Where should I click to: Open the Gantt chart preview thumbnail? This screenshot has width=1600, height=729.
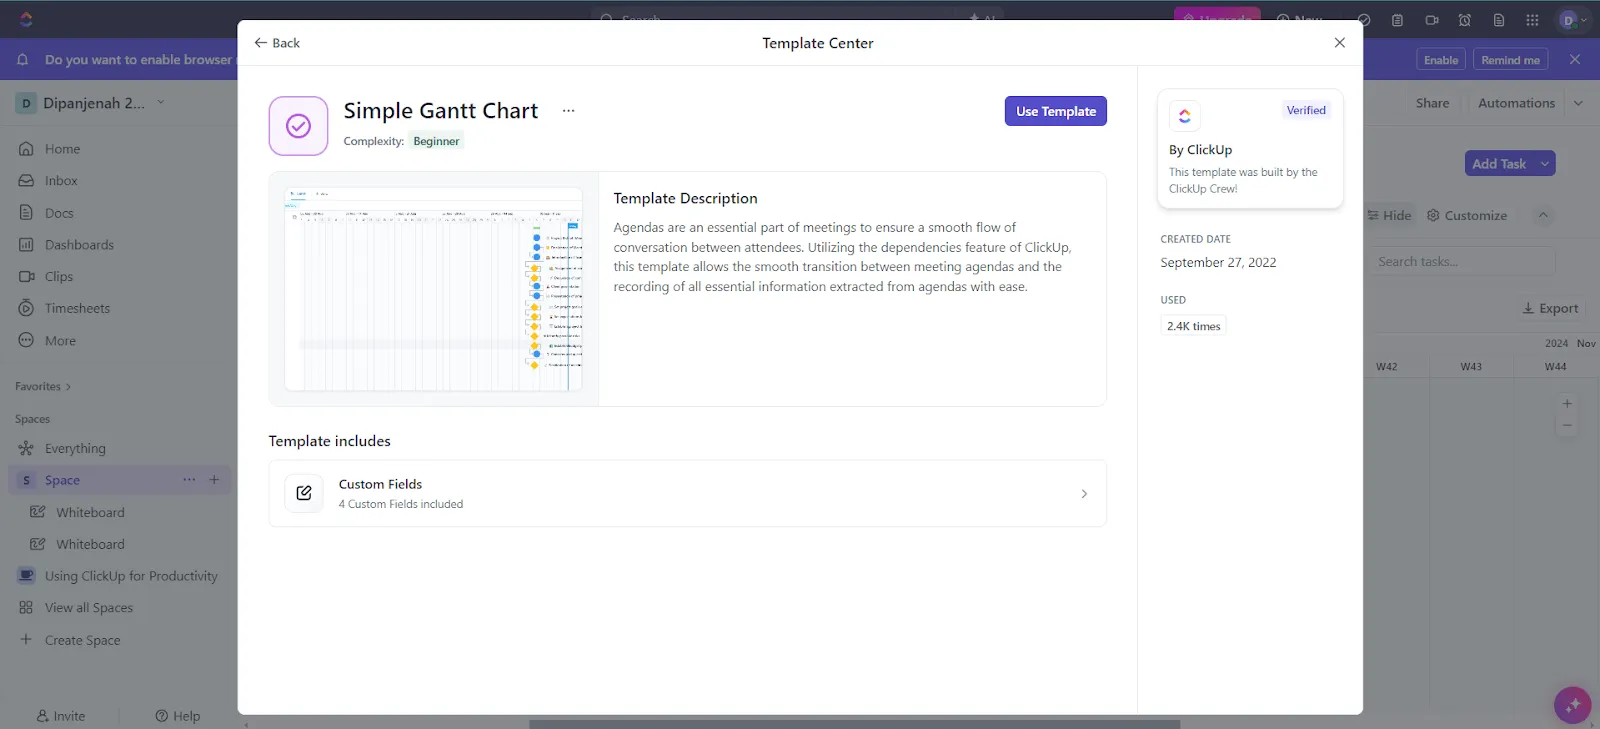(x=433, y=289)
